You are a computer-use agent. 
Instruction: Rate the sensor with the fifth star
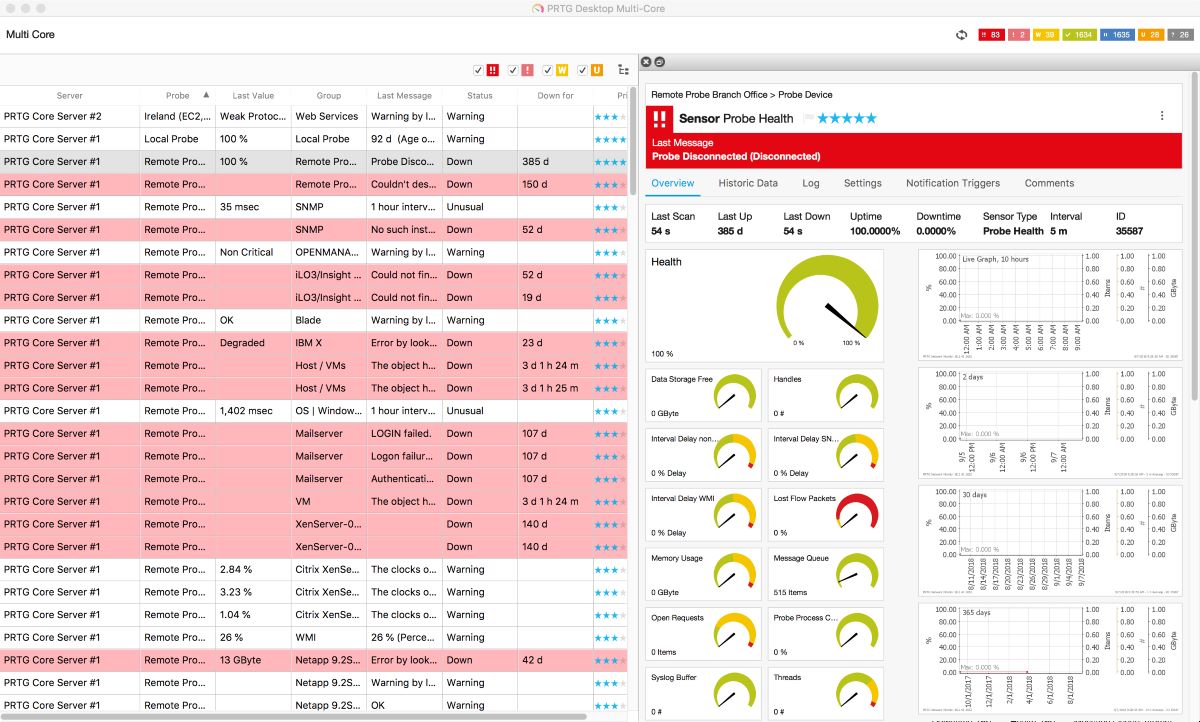870,117
